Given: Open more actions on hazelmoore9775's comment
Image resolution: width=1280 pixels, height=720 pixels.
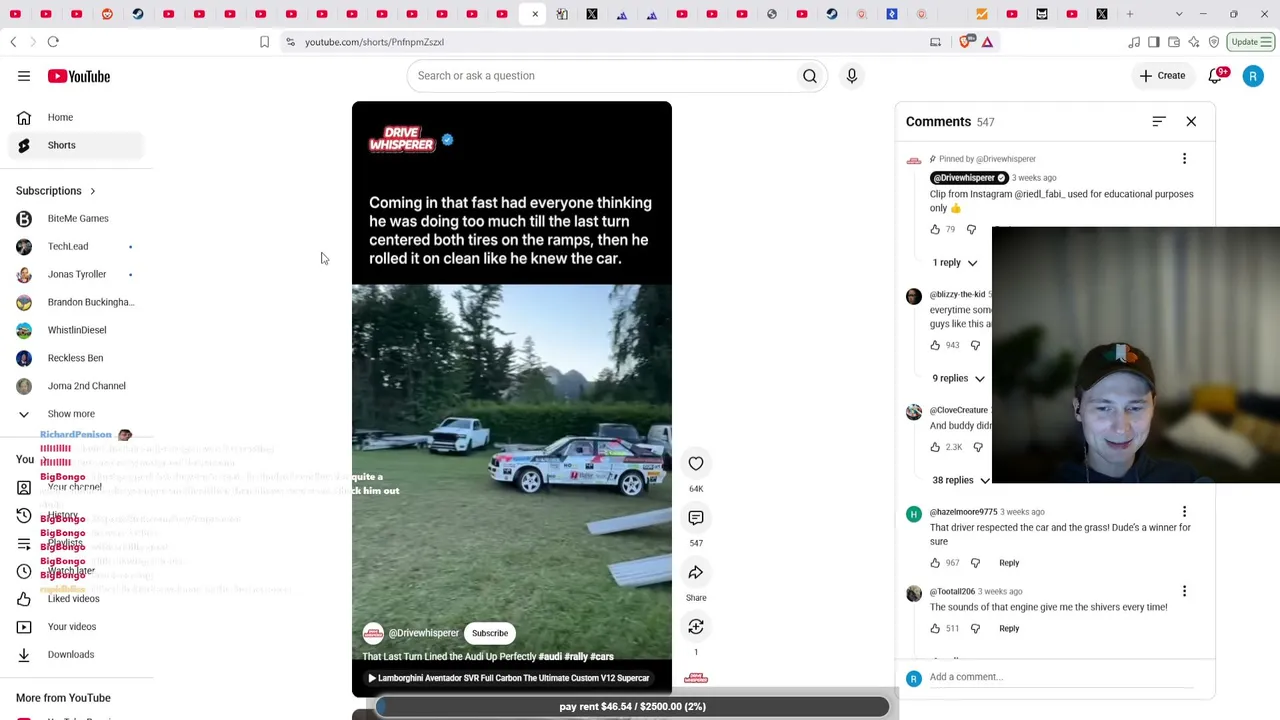Looking at the screenshot, I should [x=1185, y=512].
